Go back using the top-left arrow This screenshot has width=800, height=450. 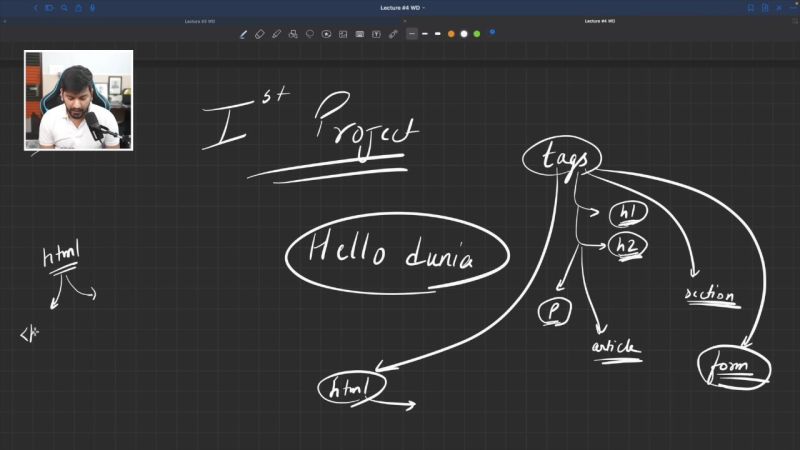(x=35, y=8)
